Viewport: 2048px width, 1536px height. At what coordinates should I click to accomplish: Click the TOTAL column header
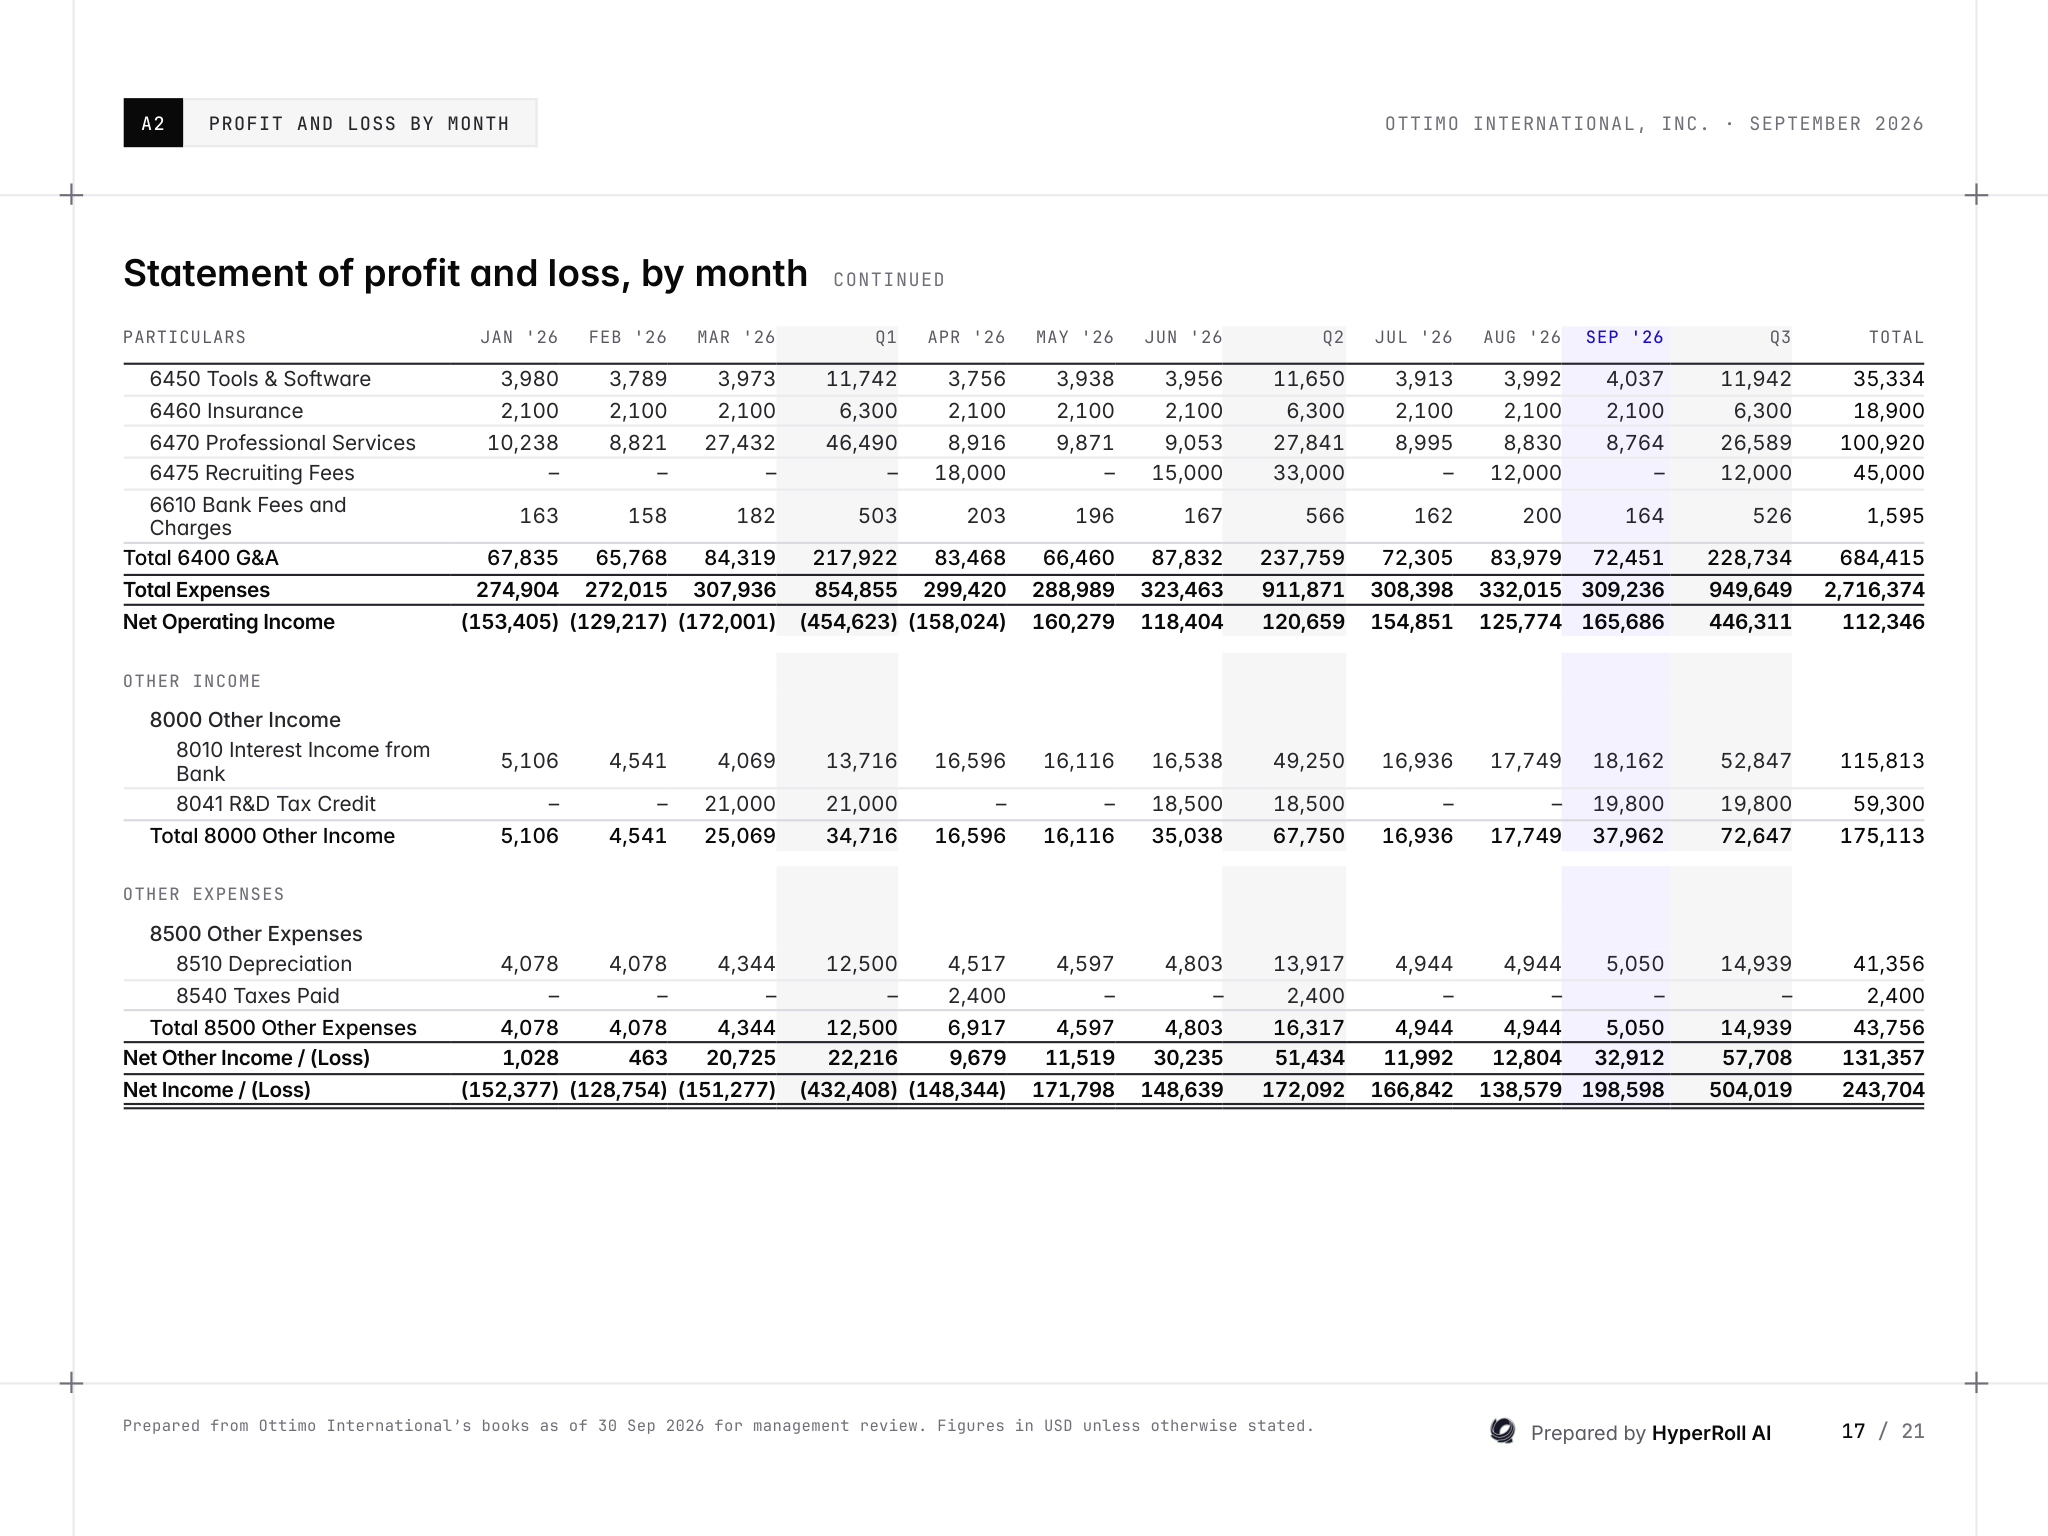[x=1896, y=338]
